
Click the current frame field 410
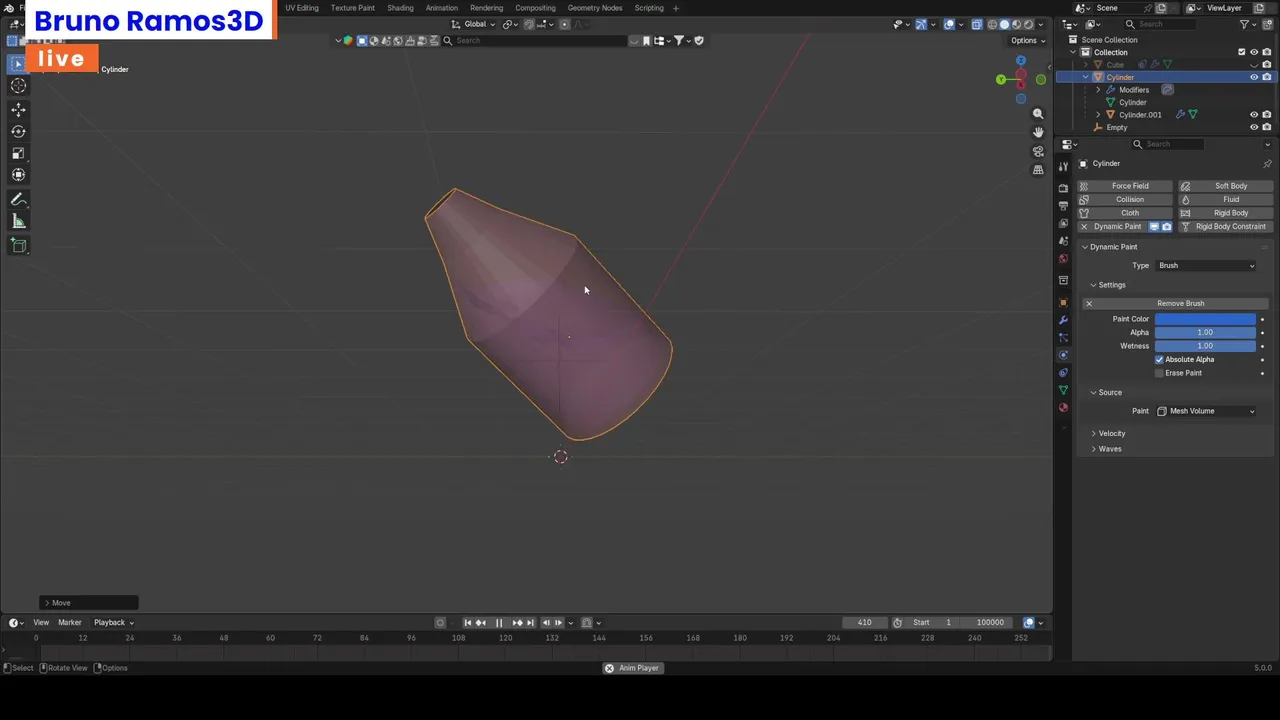click(x=864, y=623)
